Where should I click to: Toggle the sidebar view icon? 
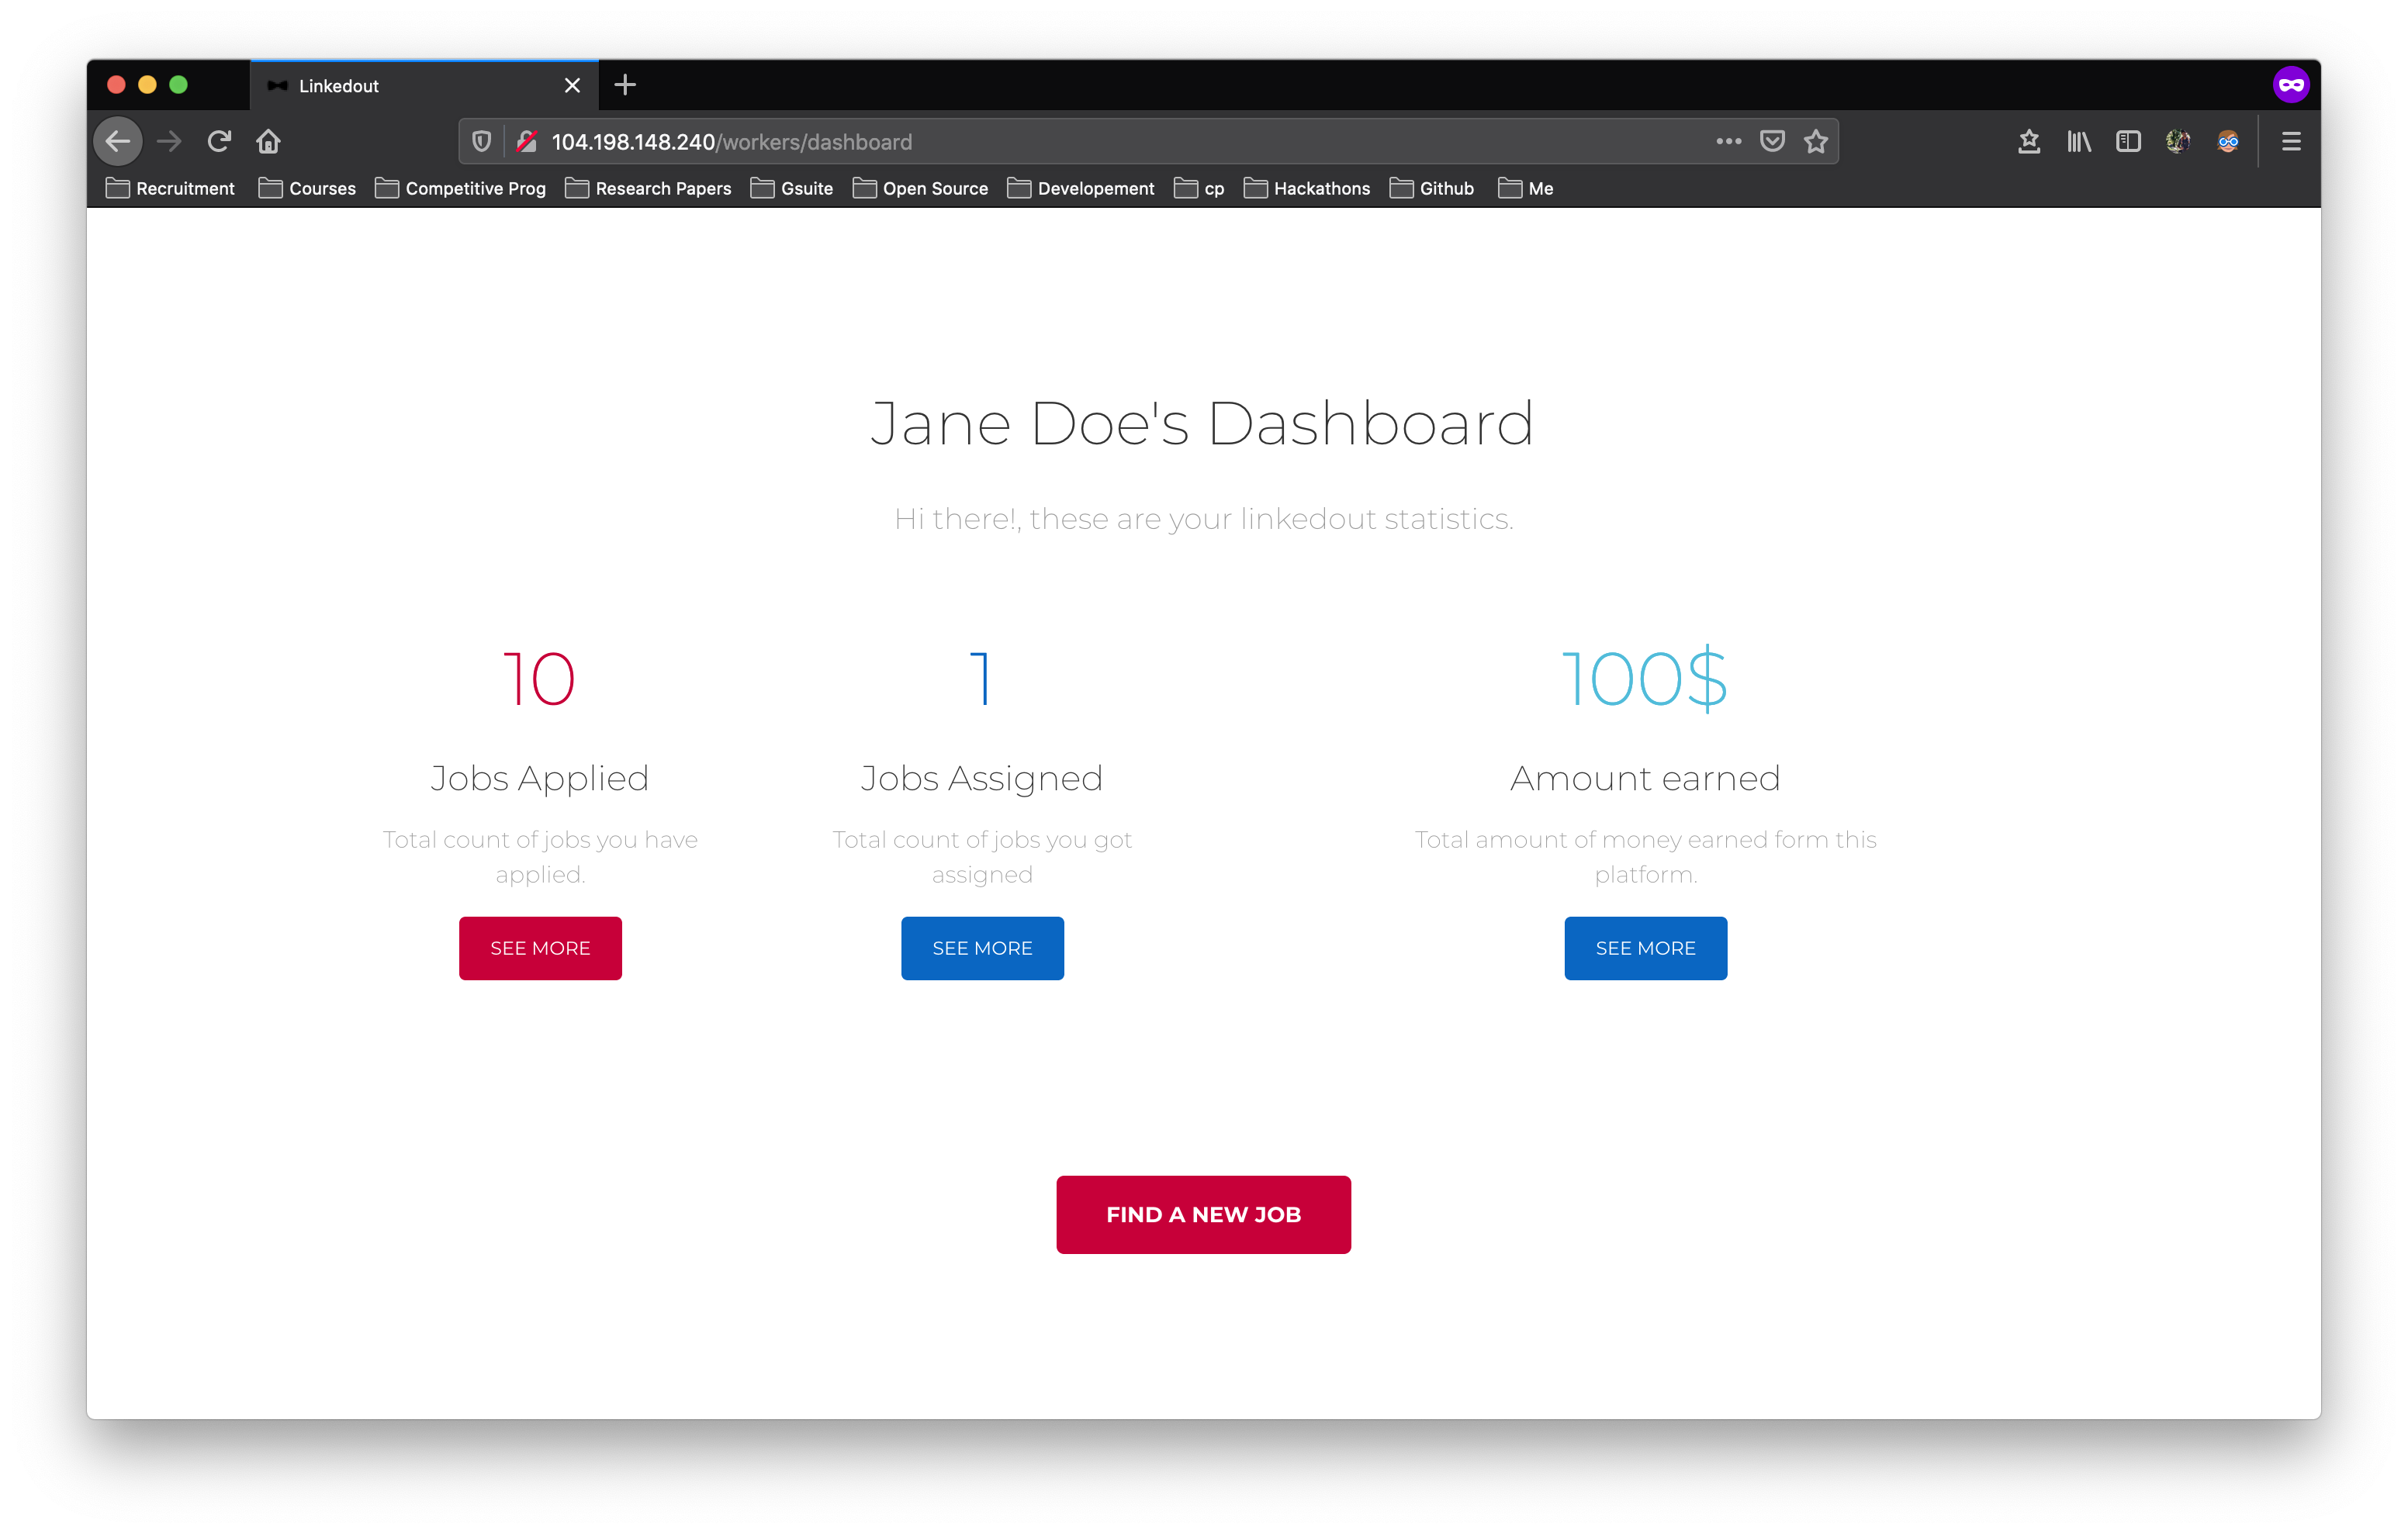(x=2128, y=141)
